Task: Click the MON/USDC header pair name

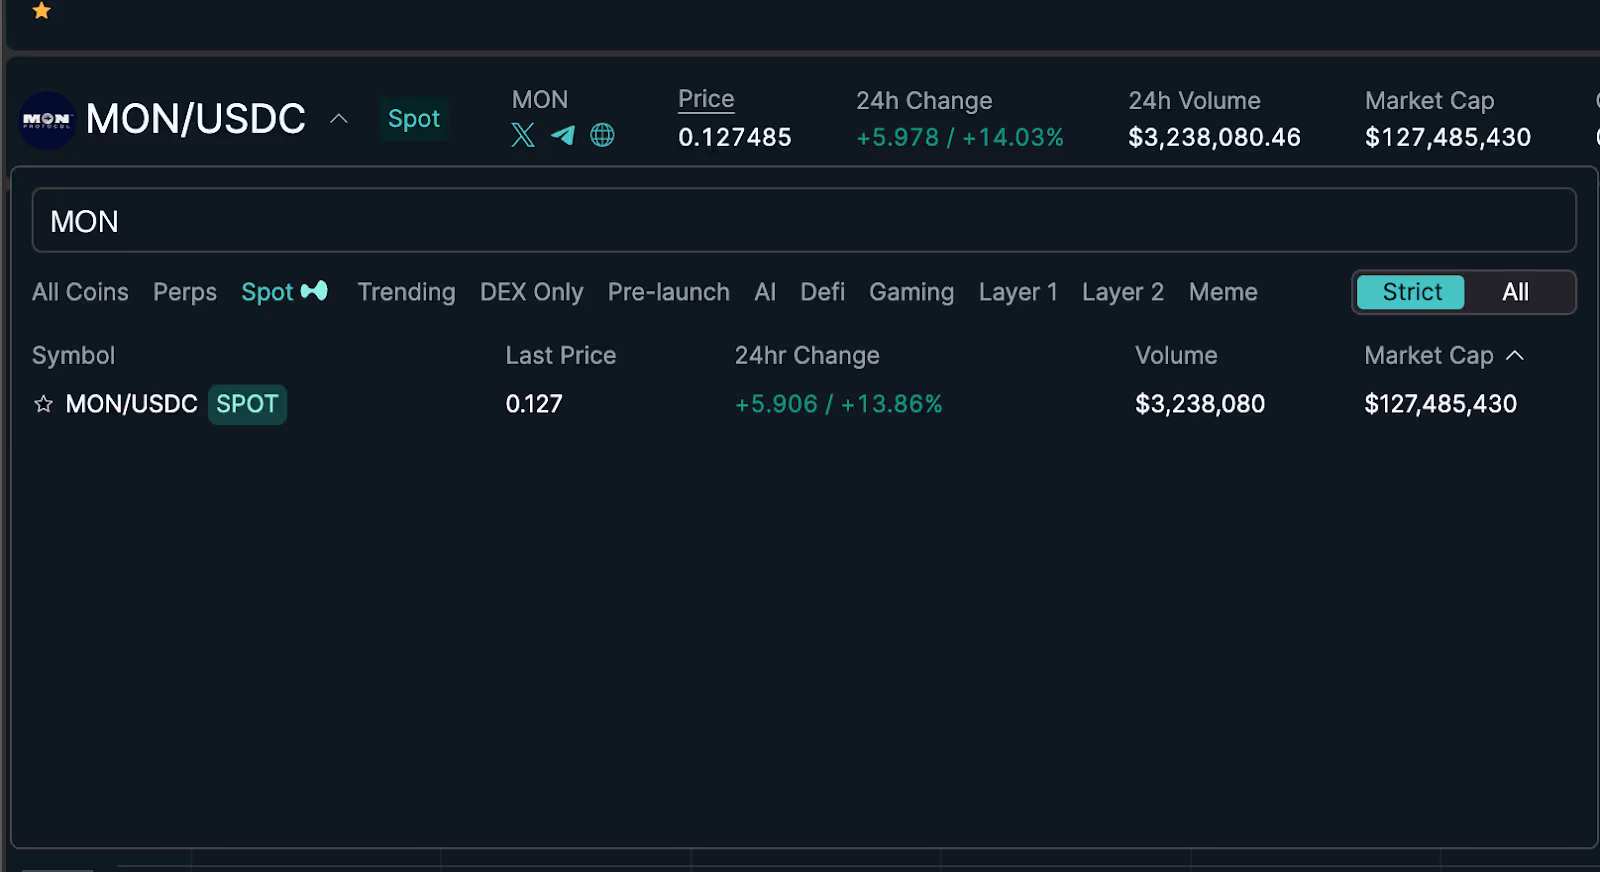Action: coord(196,119)
